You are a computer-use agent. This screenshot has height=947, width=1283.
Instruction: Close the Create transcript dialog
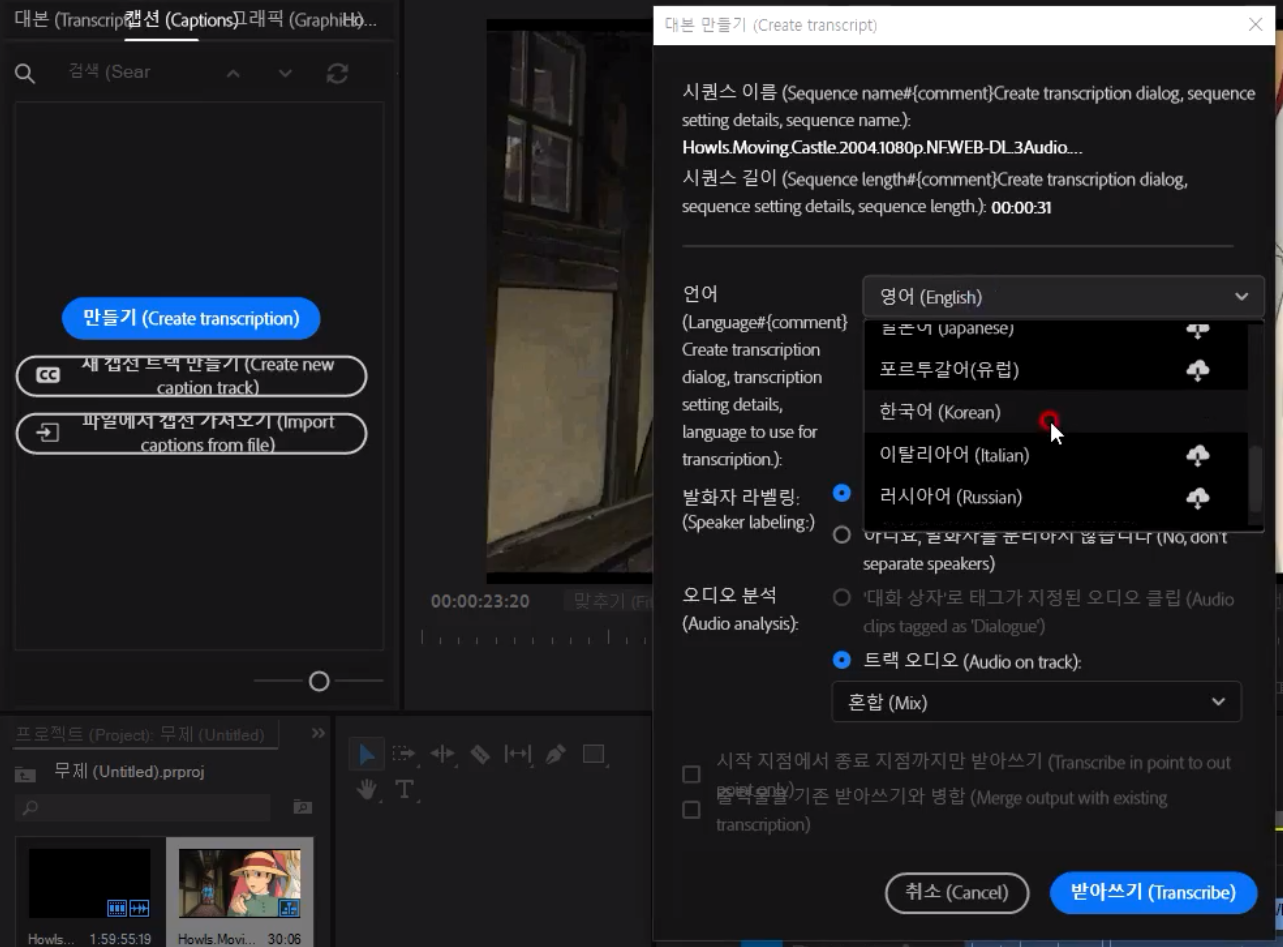pos(1256,24)
